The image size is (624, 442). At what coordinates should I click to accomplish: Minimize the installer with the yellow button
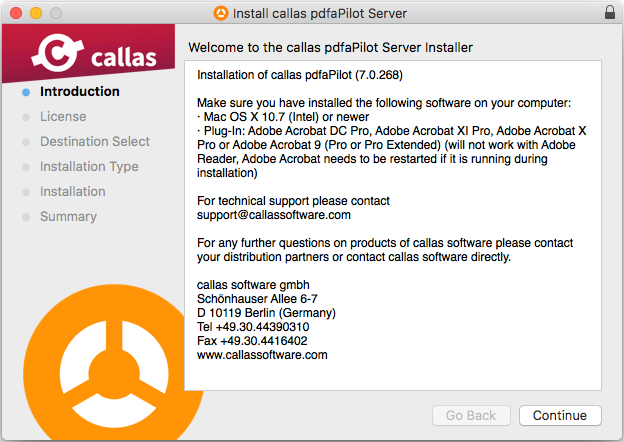36,13
